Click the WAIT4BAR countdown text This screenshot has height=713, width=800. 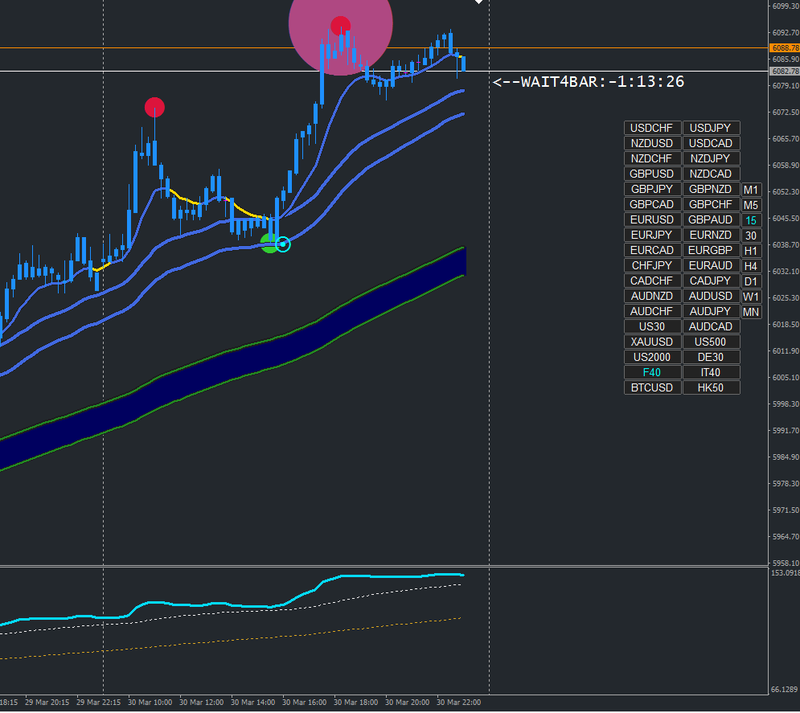[588, 82]
